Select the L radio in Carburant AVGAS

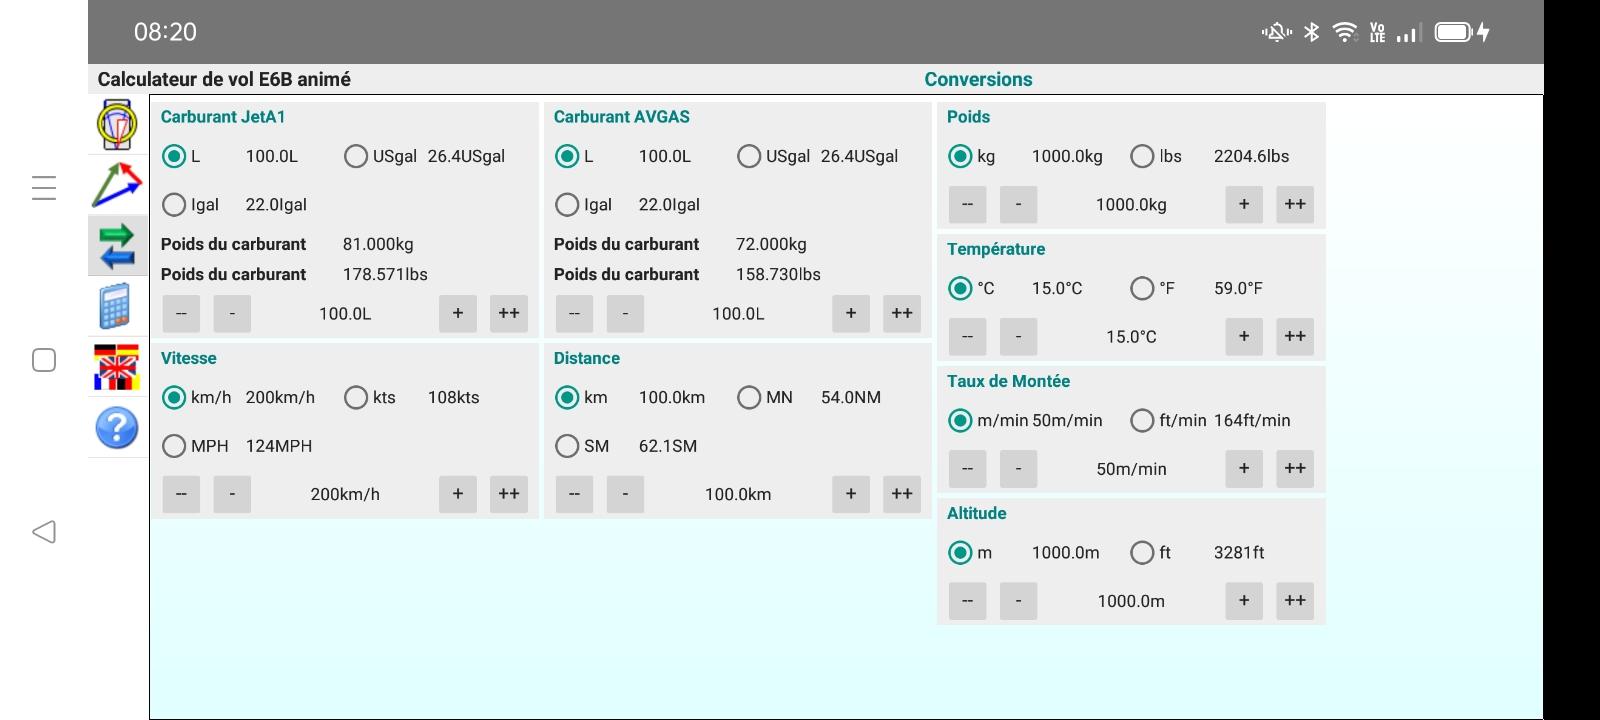[x=567, y=156]
